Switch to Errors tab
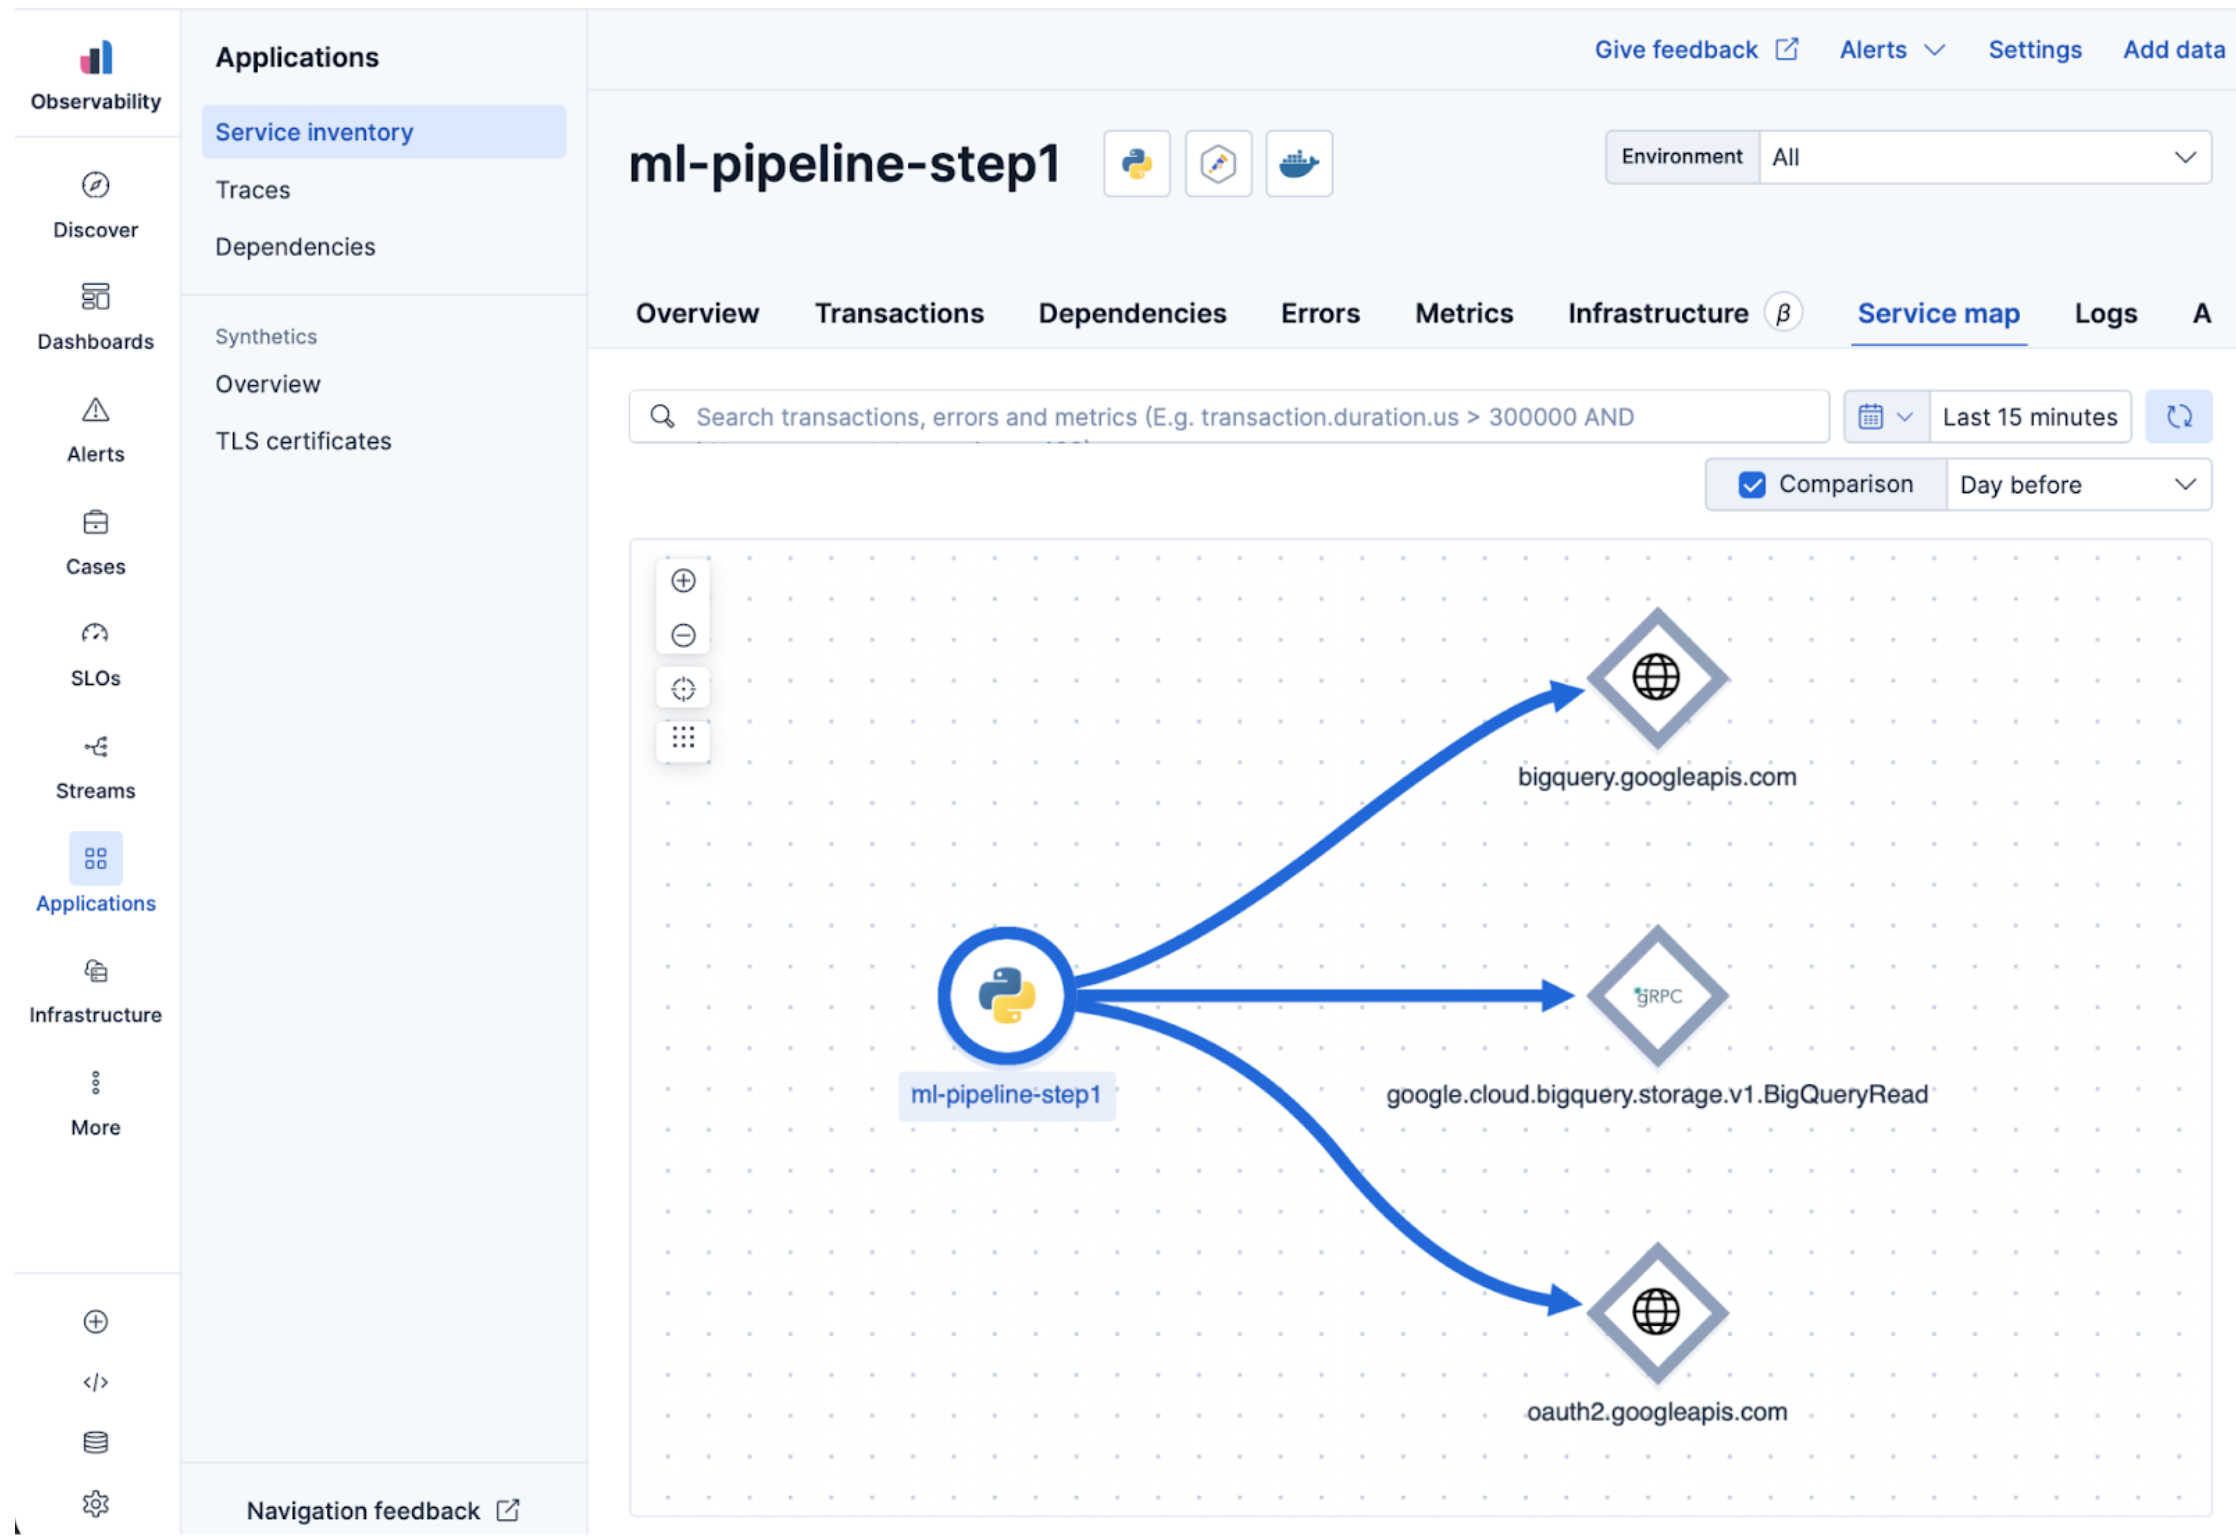The height and width of the screenshot is (1540, 2236). point(1320,313)
